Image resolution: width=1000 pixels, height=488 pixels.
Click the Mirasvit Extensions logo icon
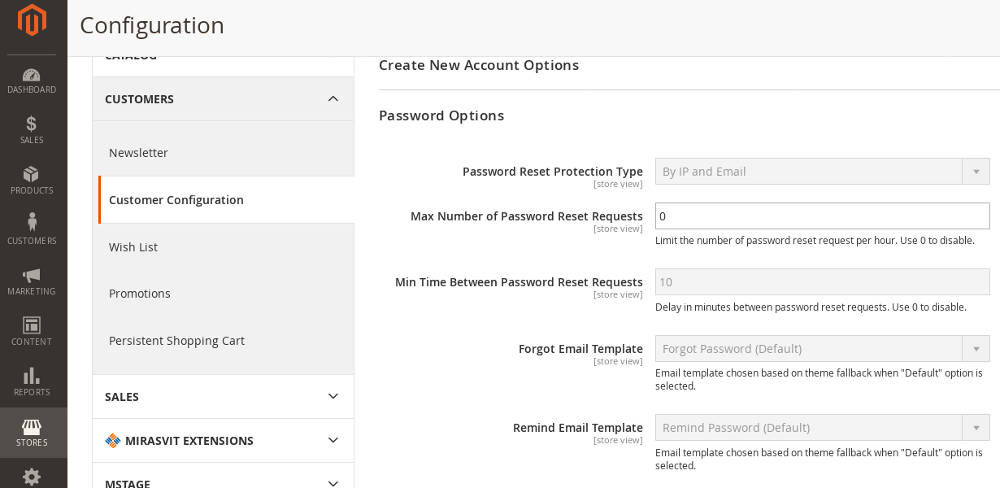[x=113, y=441]
